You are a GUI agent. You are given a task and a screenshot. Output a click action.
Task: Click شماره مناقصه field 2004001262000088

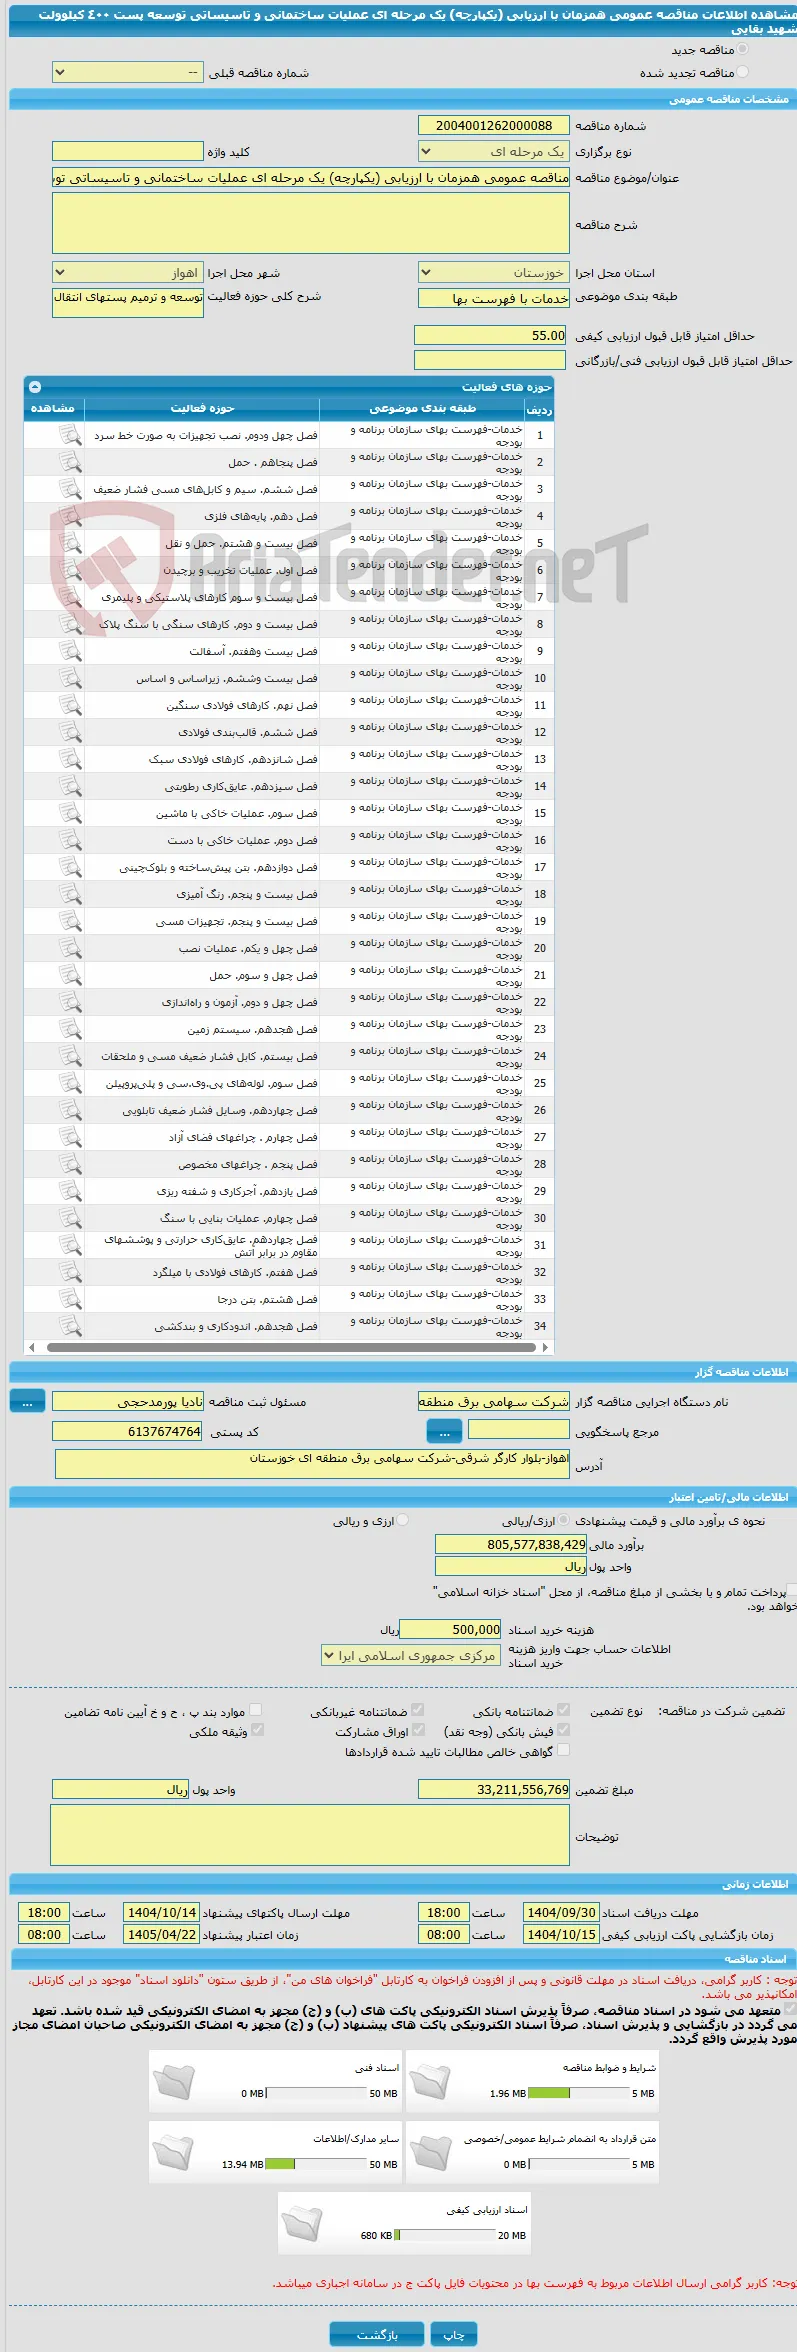494,126
